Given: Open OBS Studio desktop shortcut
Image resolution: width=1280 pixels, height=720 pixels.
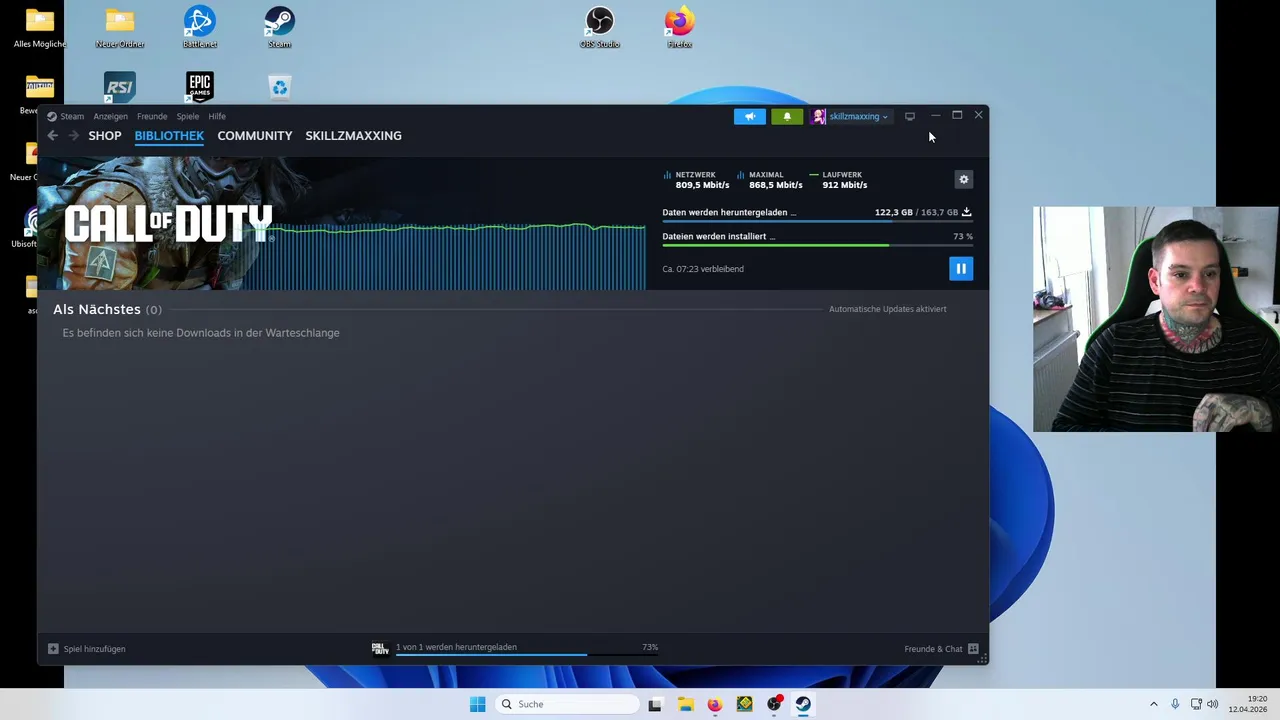Looking at the screenshot, I should 600,27.
